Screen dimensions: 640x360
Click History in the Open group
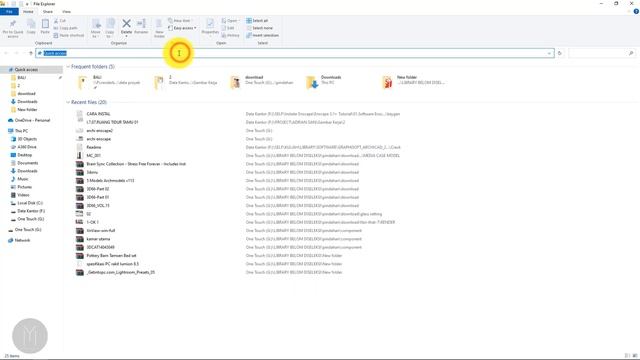click(x=231, y=36)
